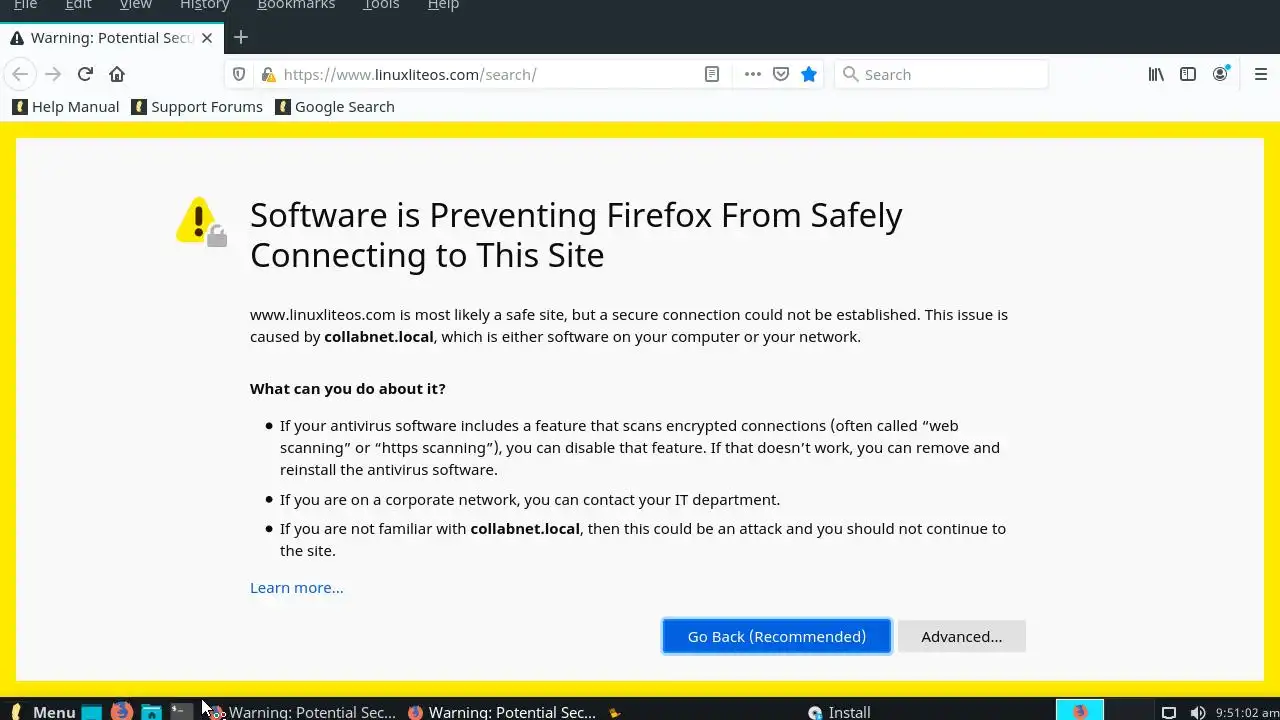
Task: Show connection lock warning info
Action: (267, 74)
